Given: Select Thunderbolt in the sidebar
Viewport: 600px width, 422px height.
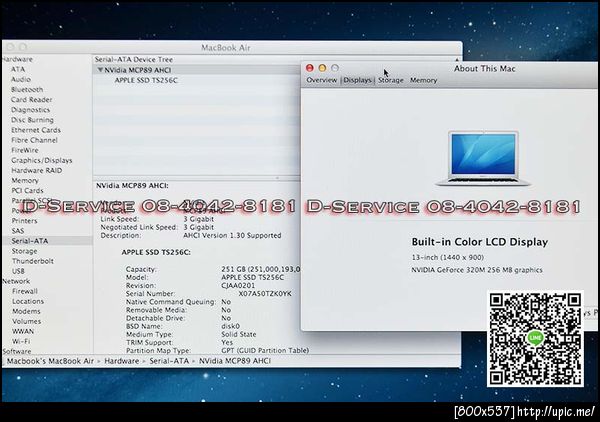Looking at the screenshot, I should pyautogui.click(x=33, y=261).
